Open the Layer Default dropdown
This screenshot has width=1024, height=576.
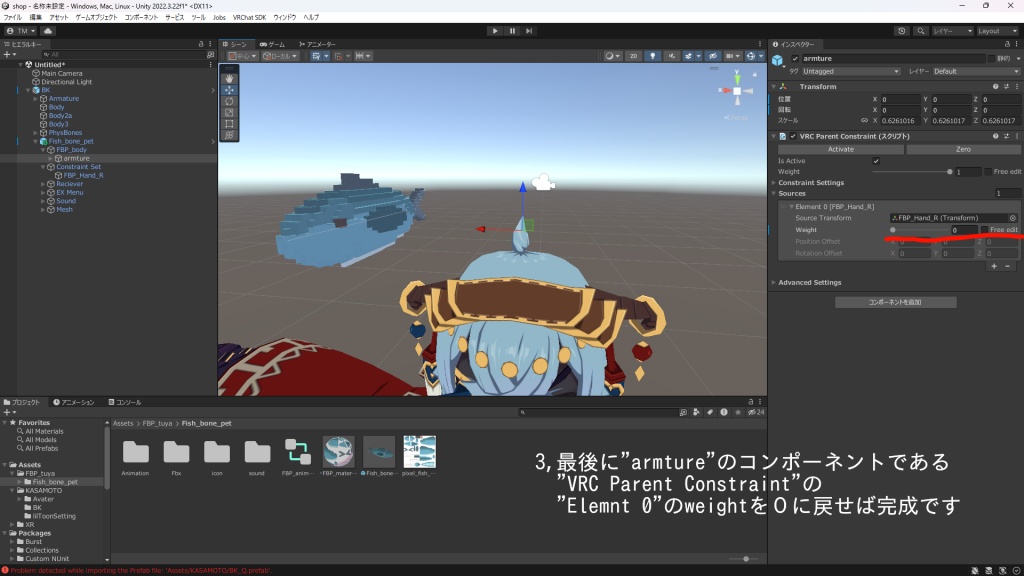pyautogui.click(x=977, y=72)
